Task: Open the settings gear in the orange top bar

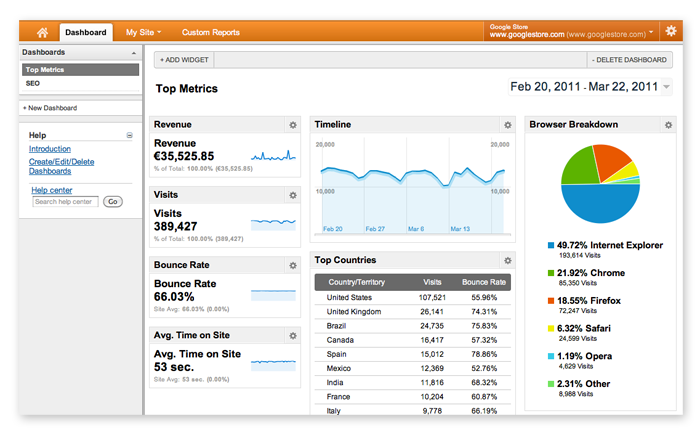Action: click(671, 31)
